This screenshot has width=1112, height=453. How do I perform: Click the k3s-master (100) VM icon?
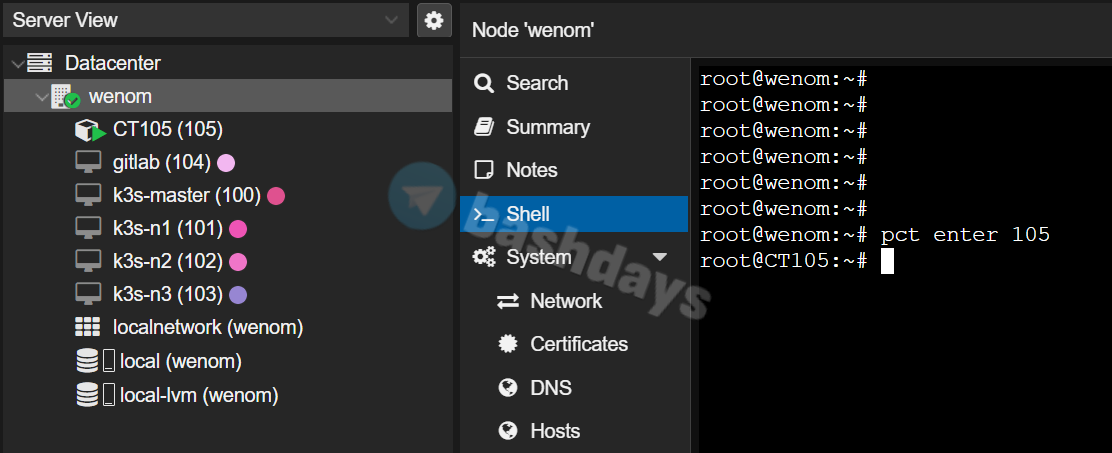click(x=89, y=196)
